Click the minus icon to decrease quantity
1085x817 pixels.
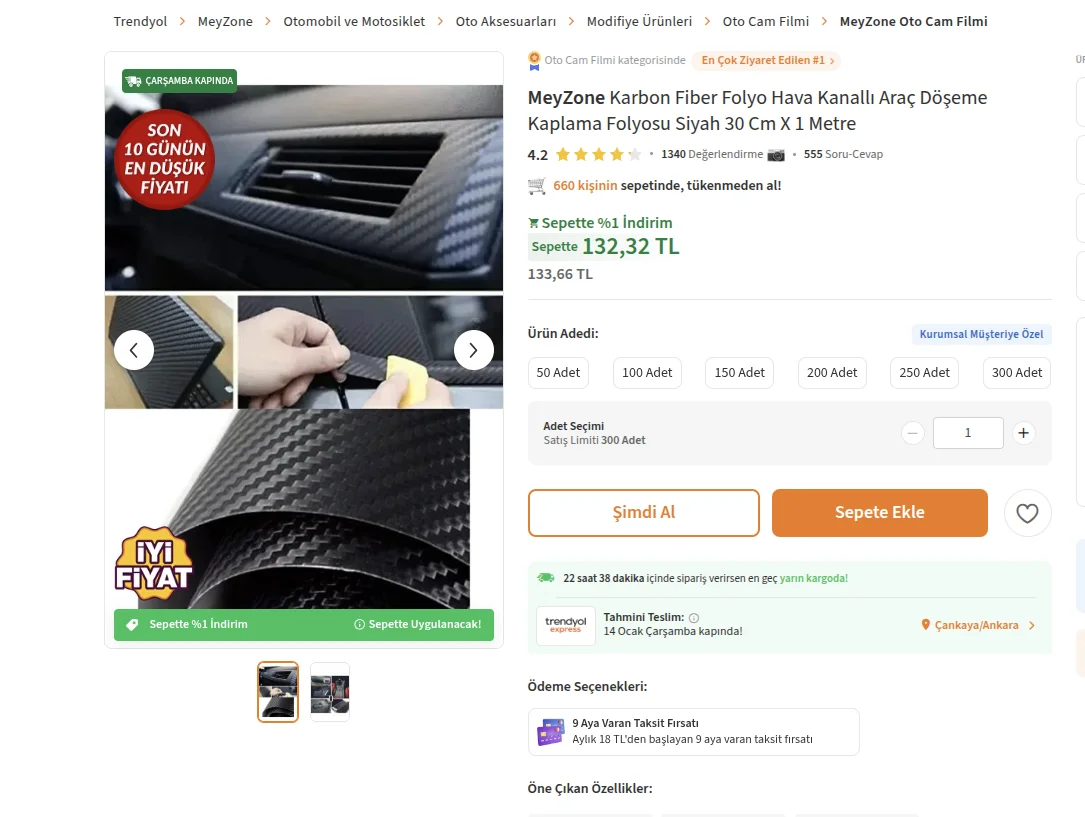click(913, 433)
